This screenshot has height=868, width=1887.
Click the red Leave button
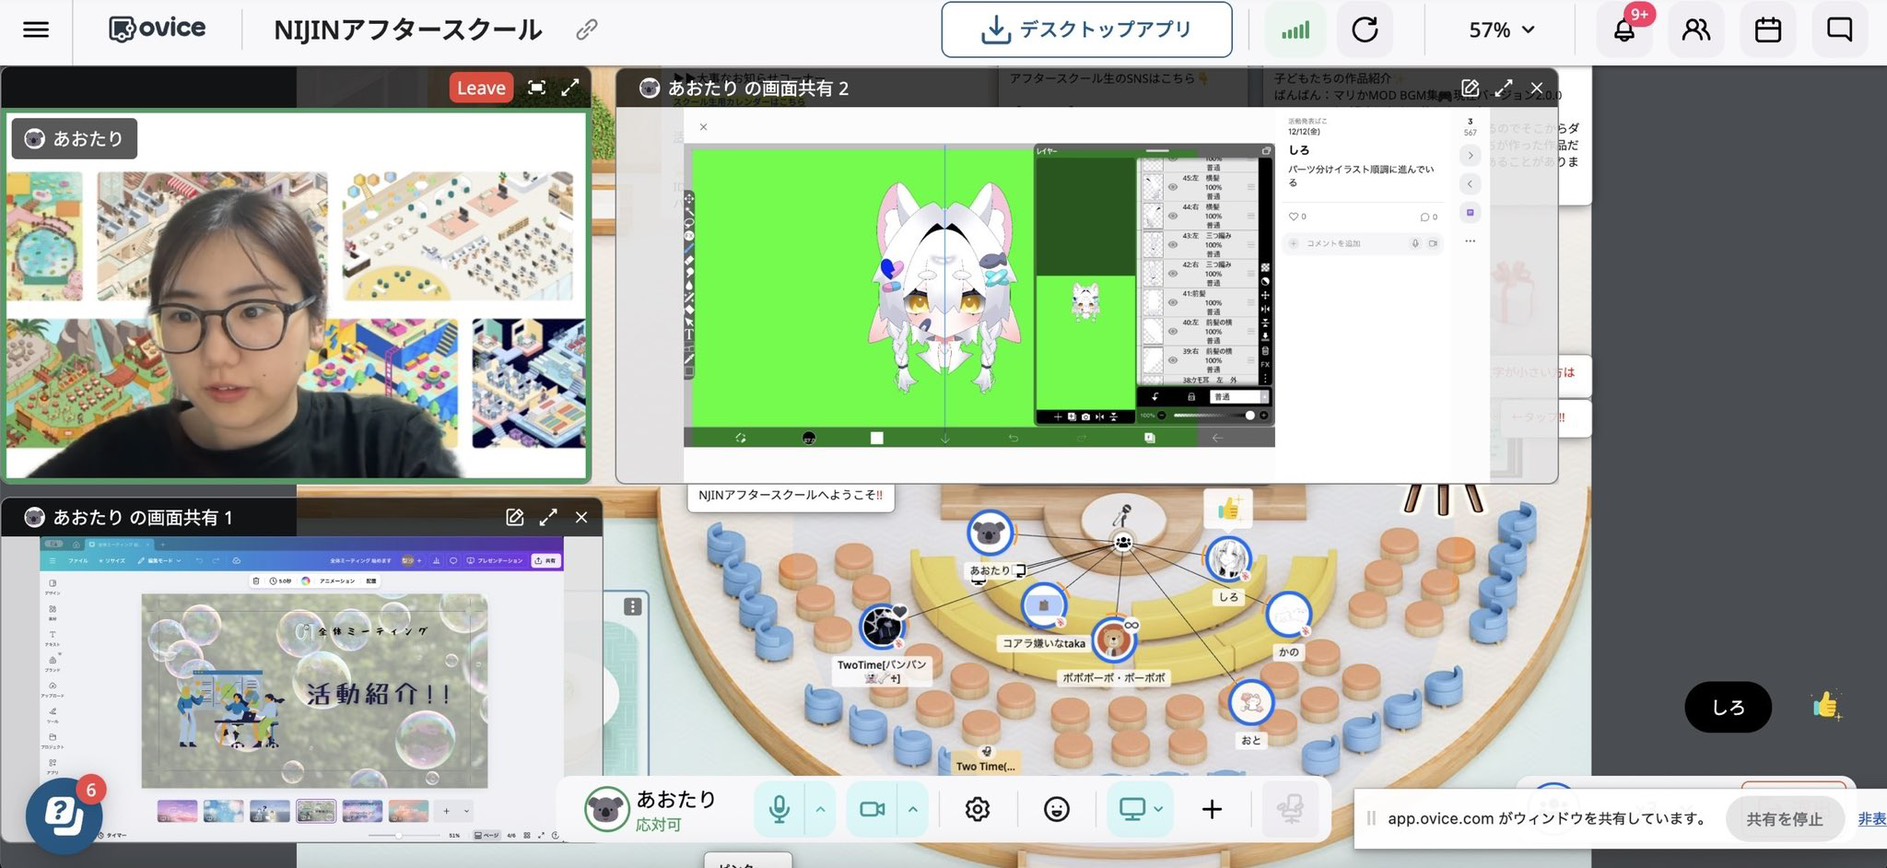[x=481, y=88]
